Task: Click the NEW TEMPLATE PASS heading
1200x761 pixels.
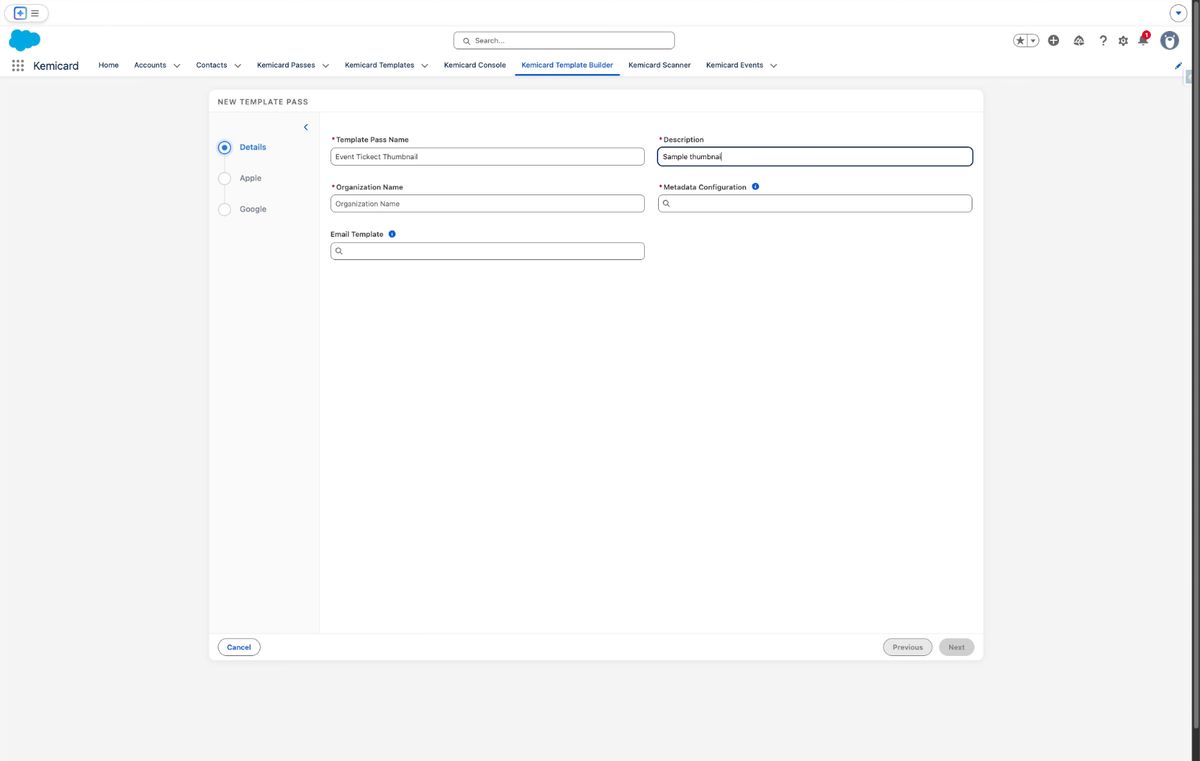Action: [263, 102]
